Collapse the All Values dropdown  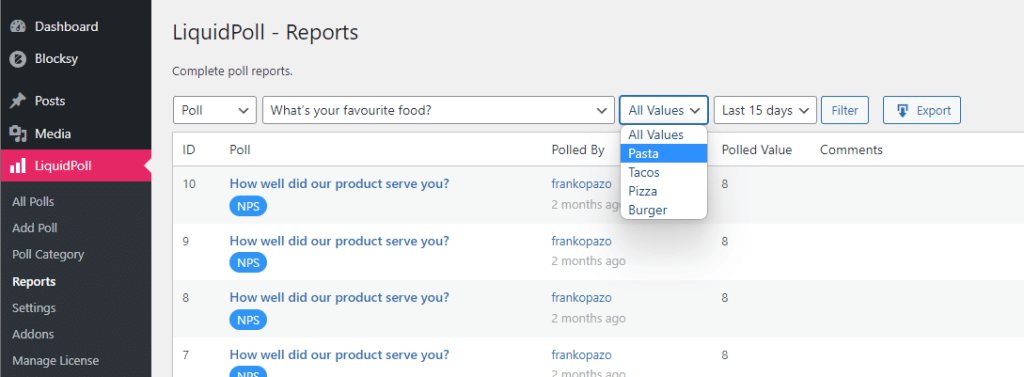click(664, 110)
